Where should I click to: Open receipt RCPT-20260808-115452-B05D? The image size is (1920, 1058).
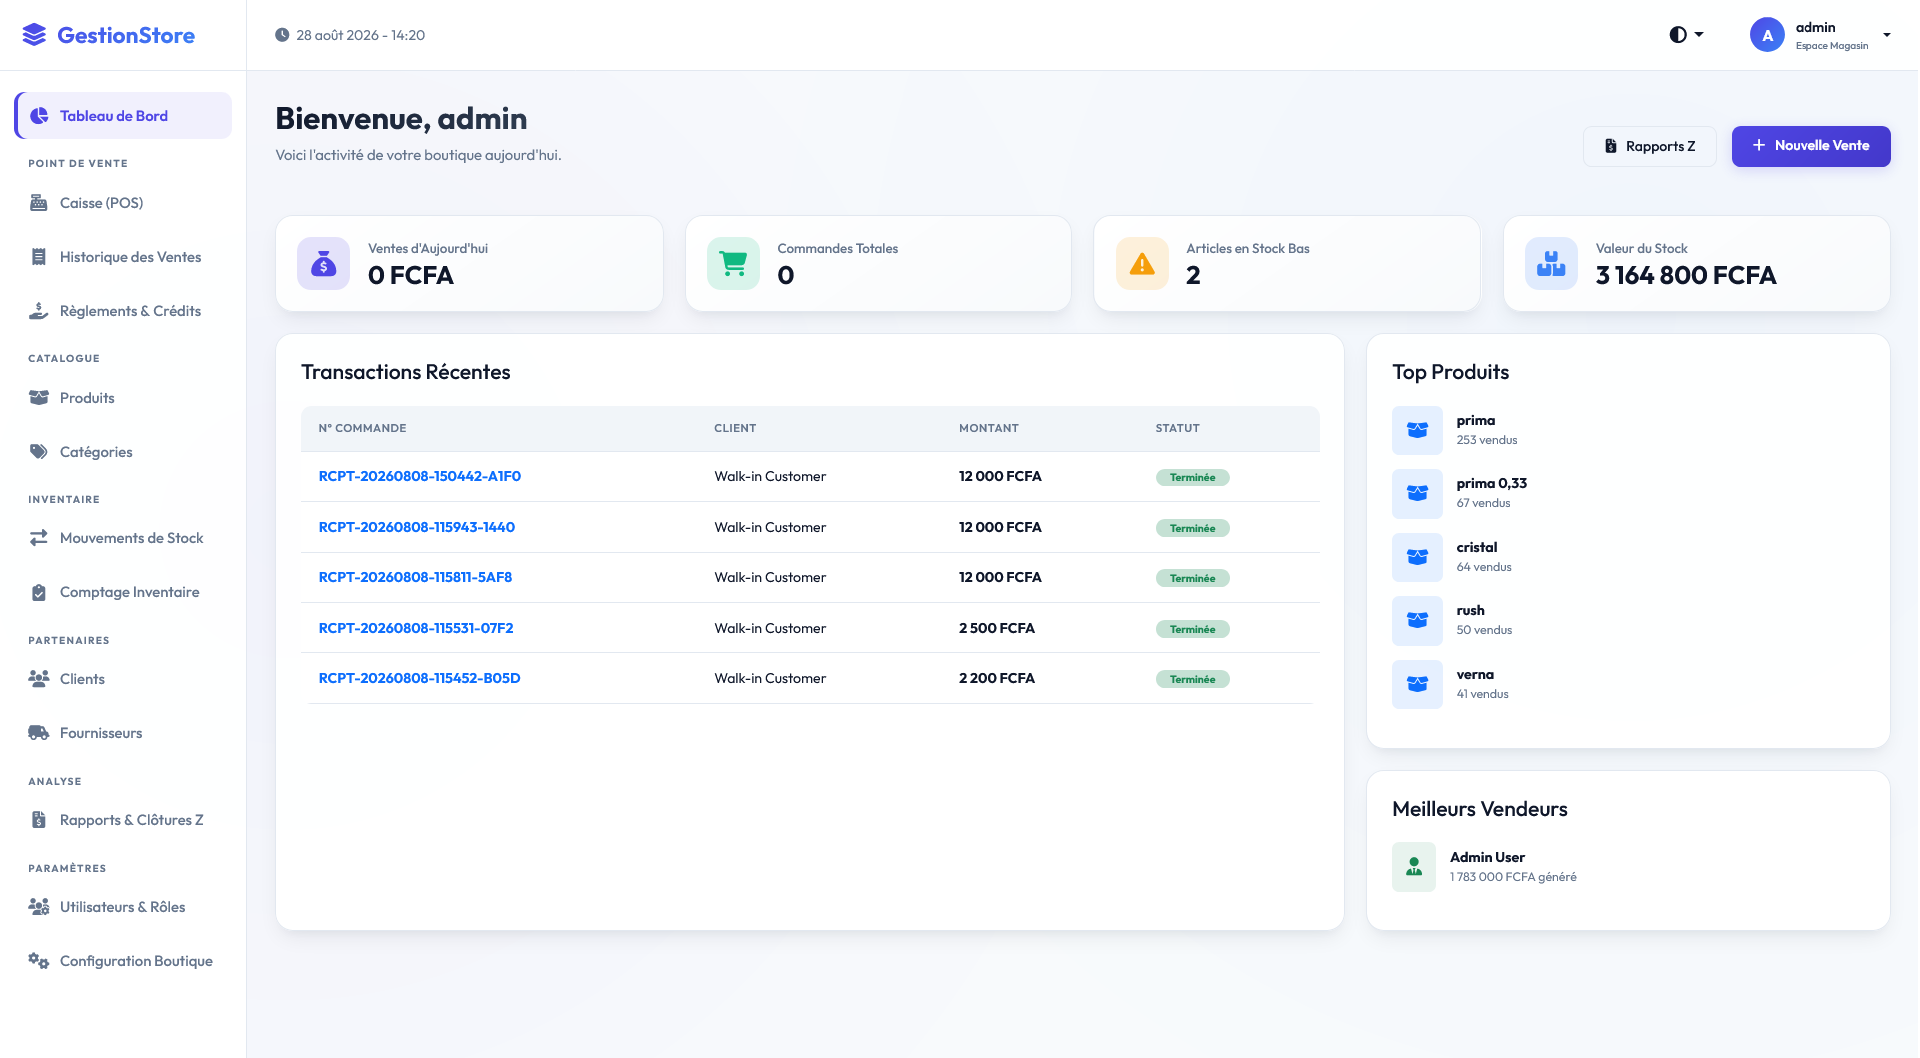point(419,679)
